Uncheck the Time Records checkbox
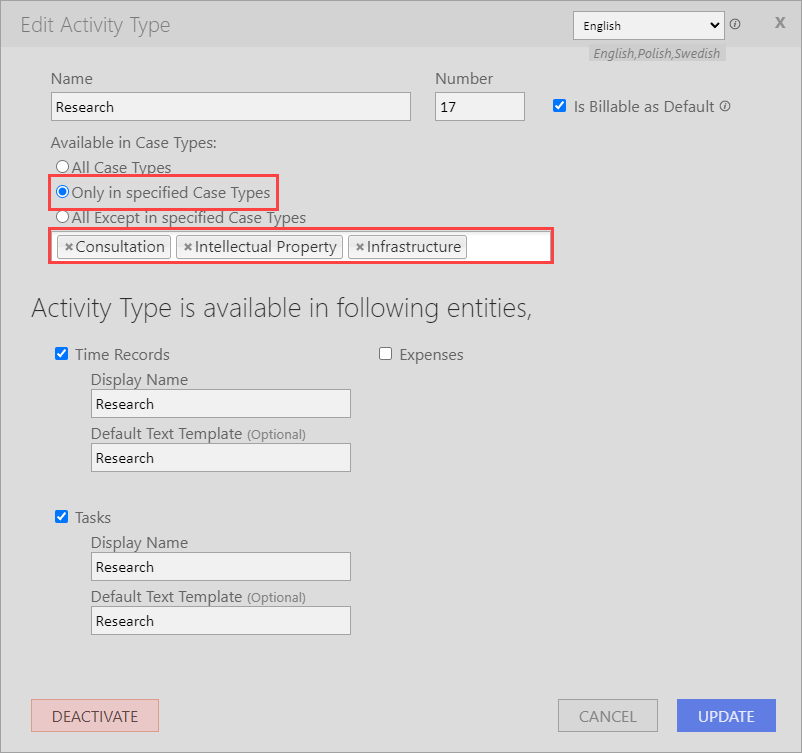The image size is (802, 753). click(61, 354)
